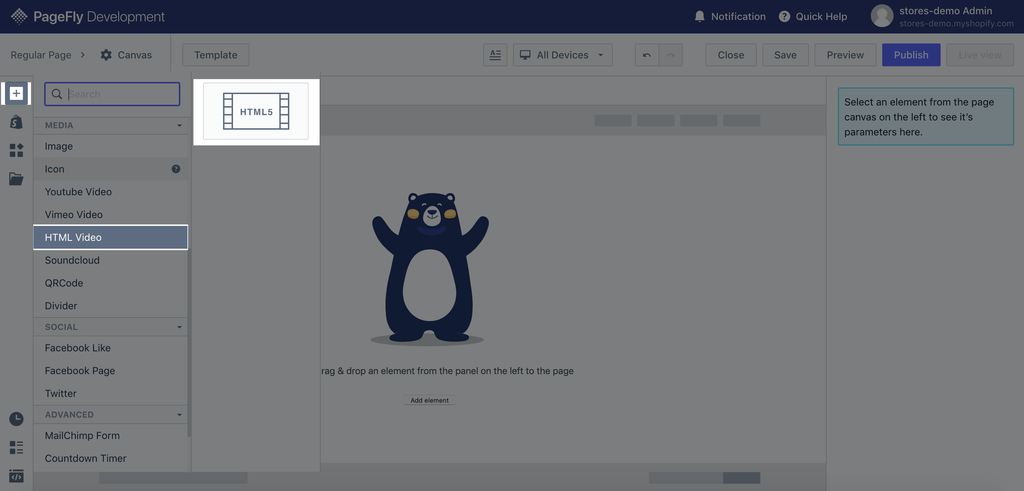Click the help icon next to Icon item
The height and width of the screenshot is (491, 1024).
click(x=176, y=169)
